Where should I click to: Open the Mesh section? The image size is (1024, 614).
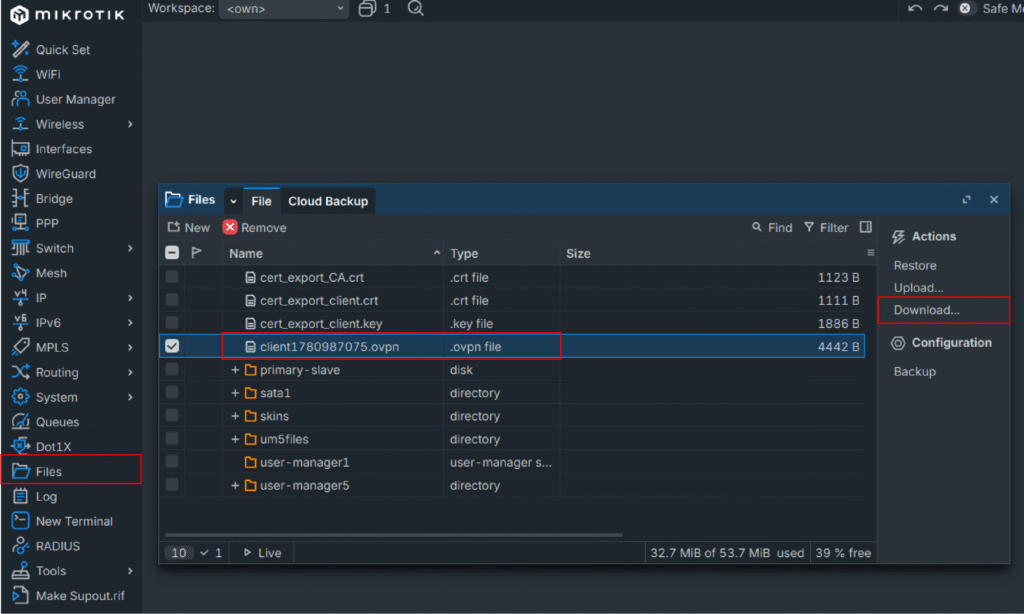[x=51, y=273]
